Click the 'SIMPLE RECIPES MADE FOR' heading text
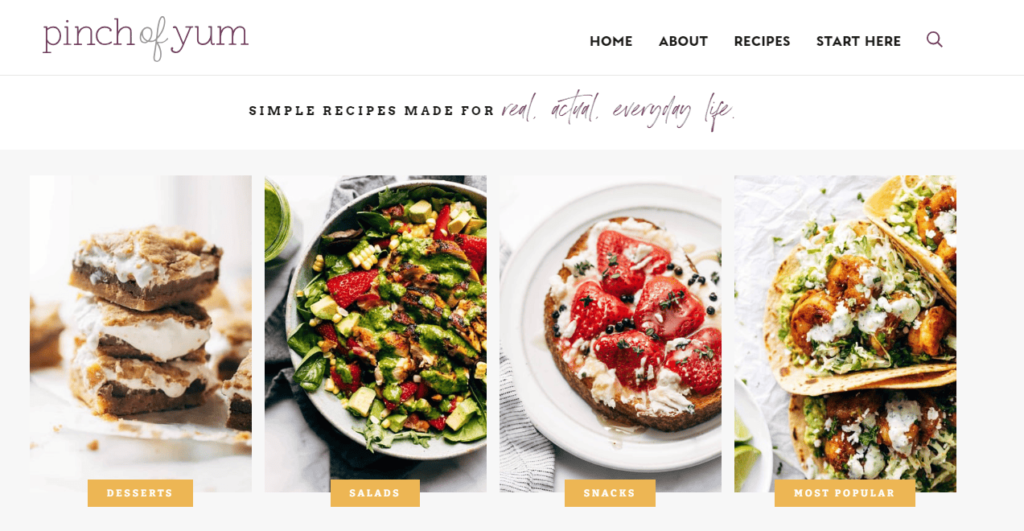This screenshot has height=531, width=1024. click(x=371, y=111)
